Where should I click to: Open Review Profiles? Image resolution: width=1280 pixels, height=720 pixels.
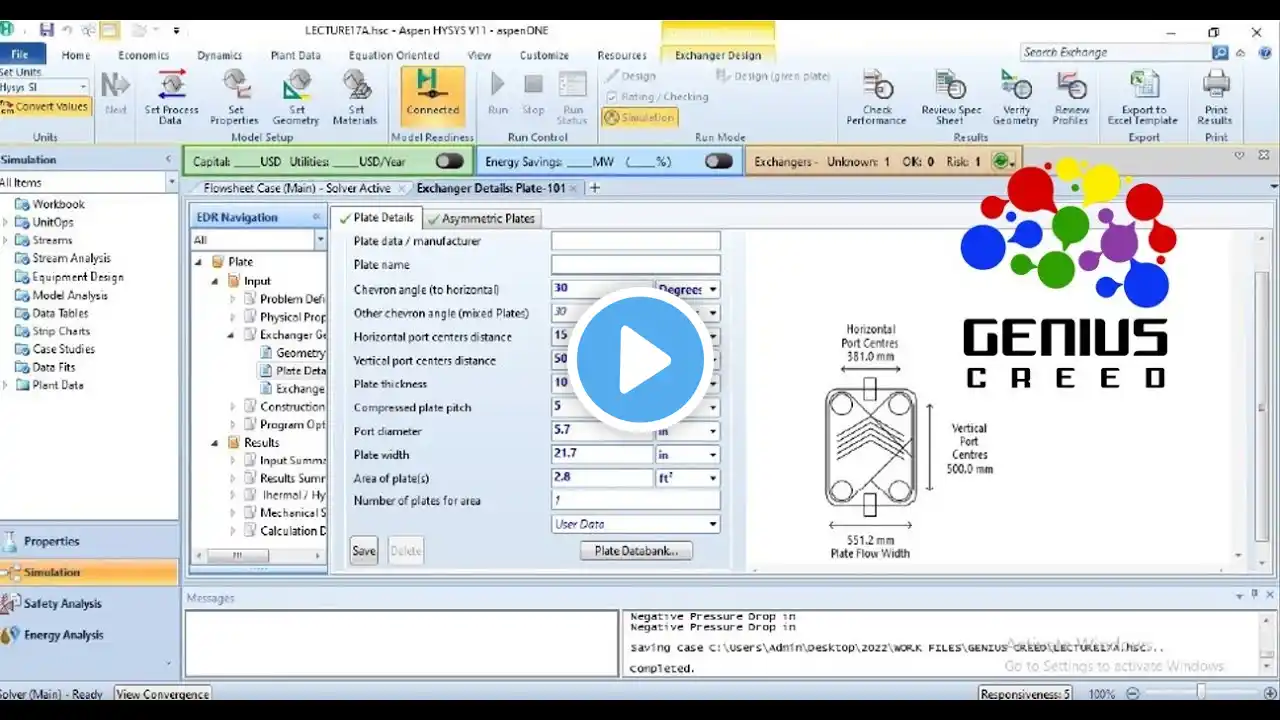point(1071,97)
